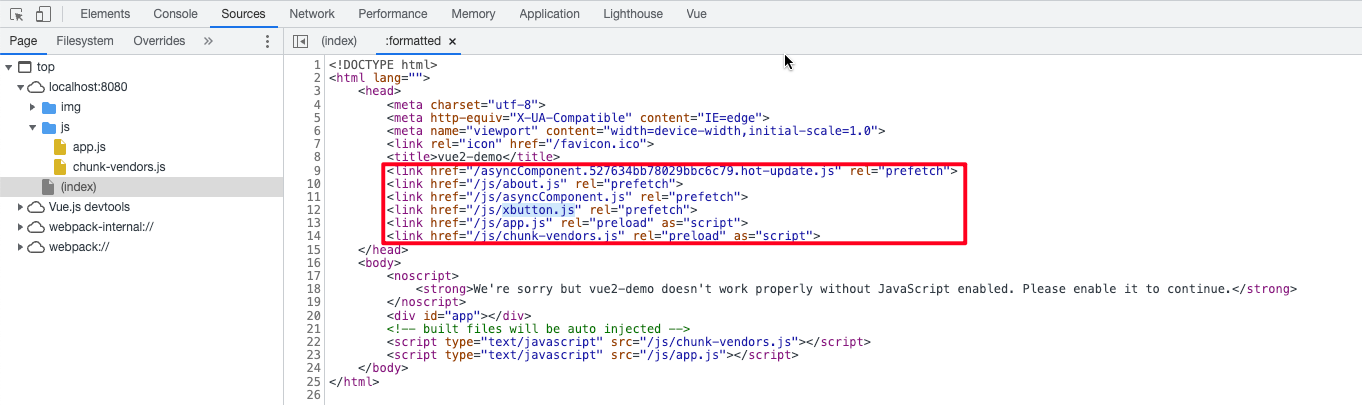The width and height of the screenshot is (1362, 405).
Task: Switch to the Application tab
Action: pos(549,14)
